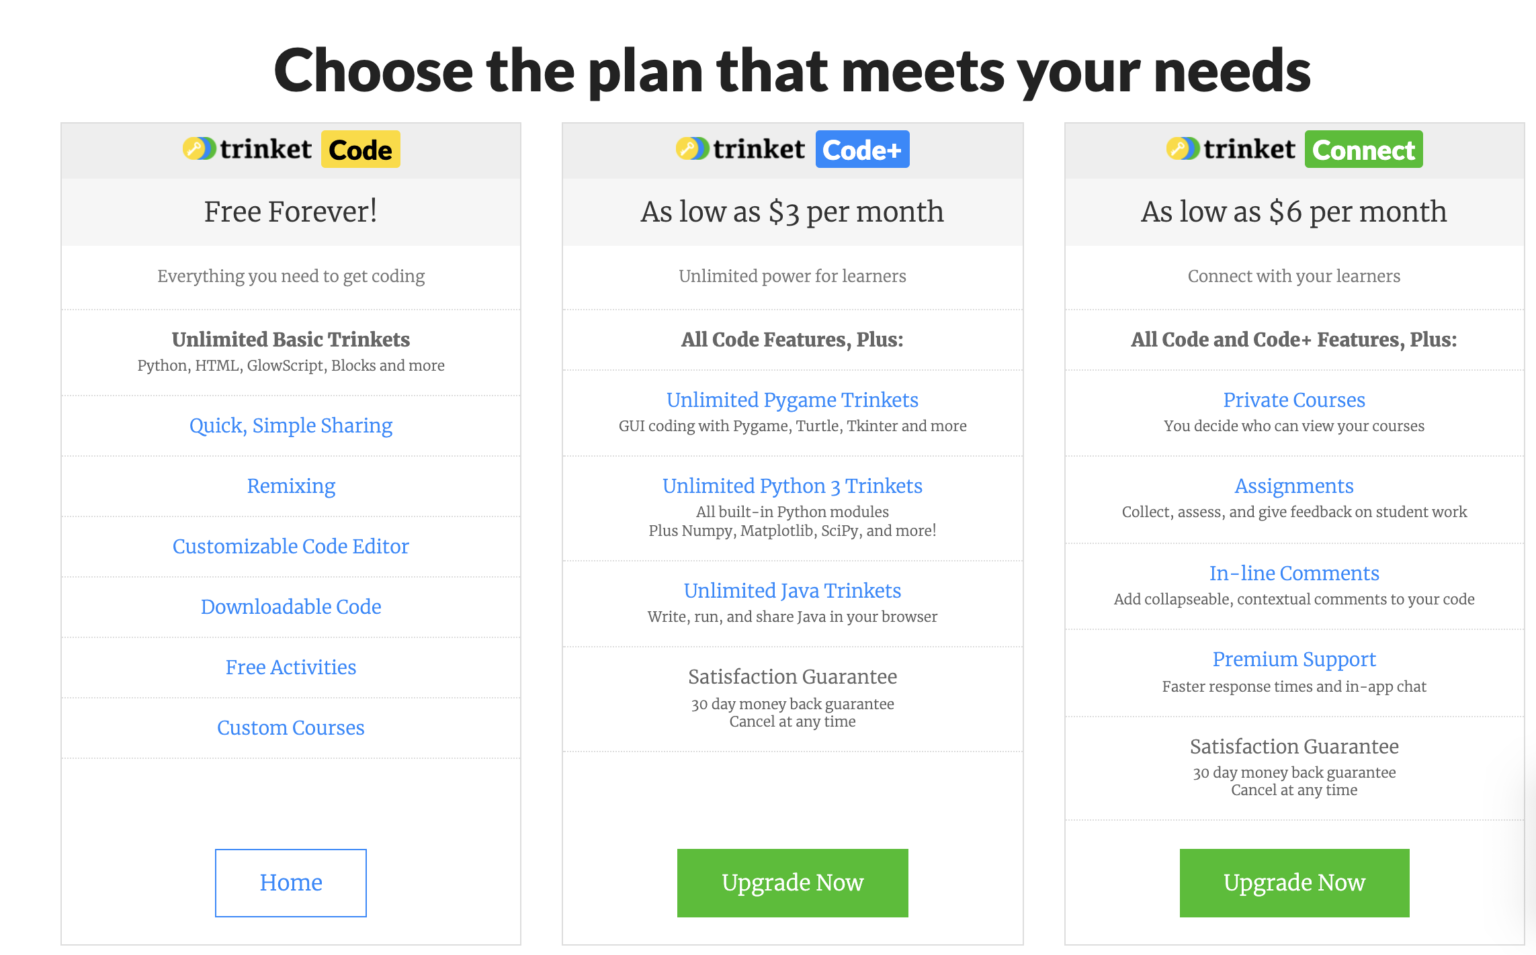The width and height of the screenshot is (1536, 955).
Task: Open Customizable Code Editor link
Action: (291, 546)
